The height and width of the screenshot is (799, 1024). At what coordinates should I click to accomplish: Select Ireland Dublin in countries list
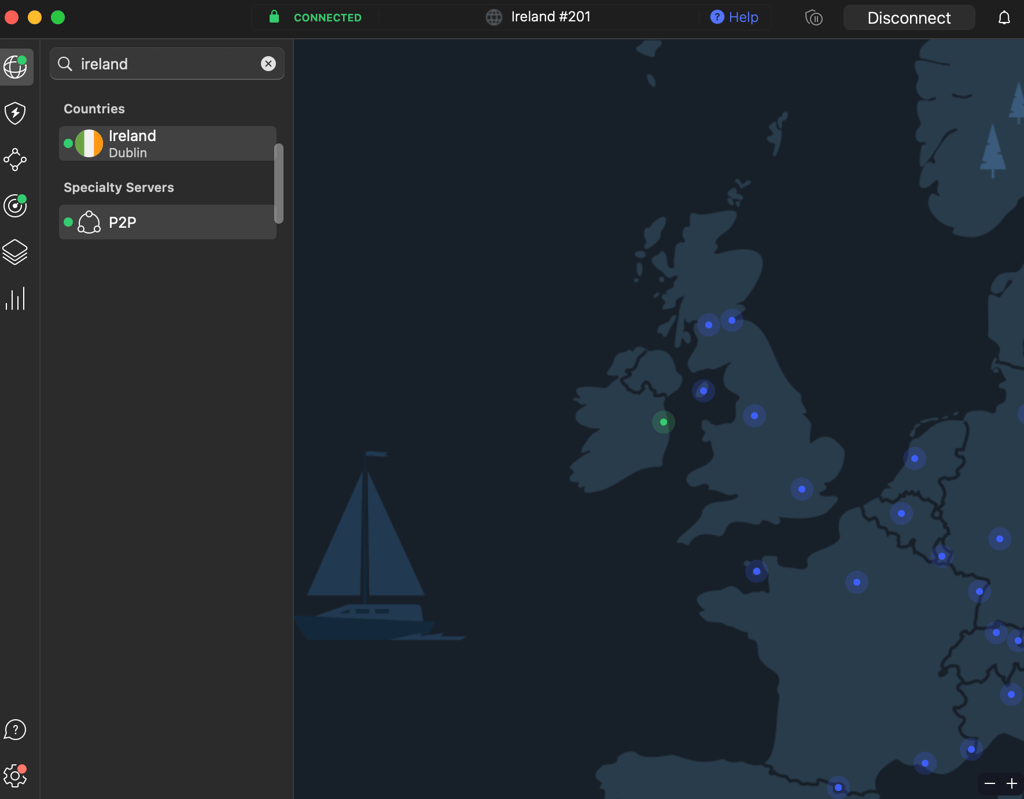(x=168, y=143)
